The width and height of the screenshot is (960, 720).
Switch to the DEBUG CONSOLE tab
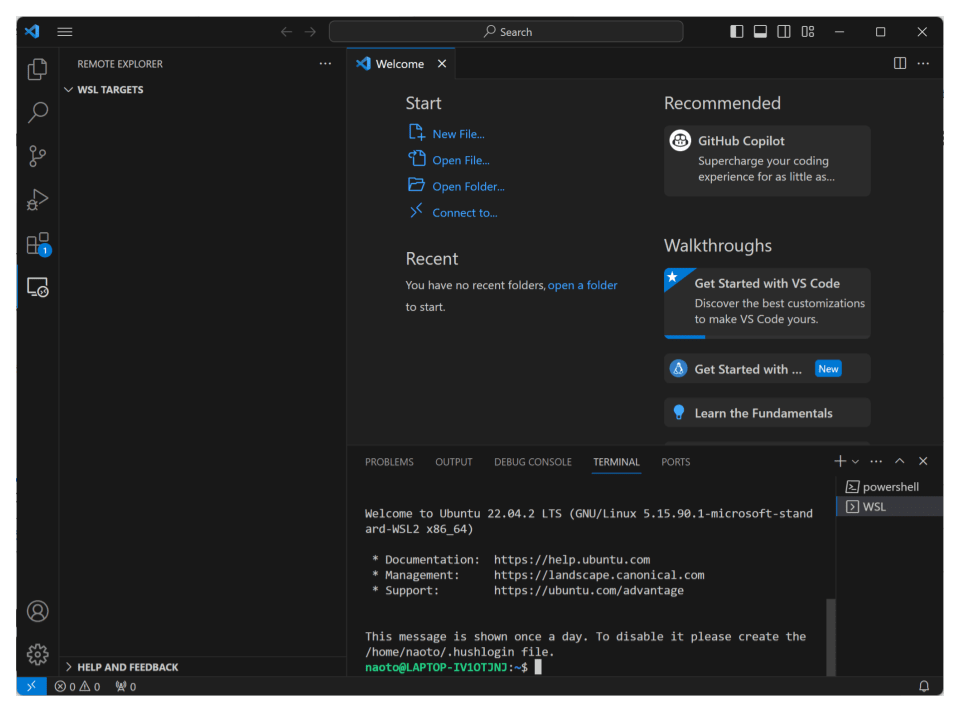pos(533,462)
